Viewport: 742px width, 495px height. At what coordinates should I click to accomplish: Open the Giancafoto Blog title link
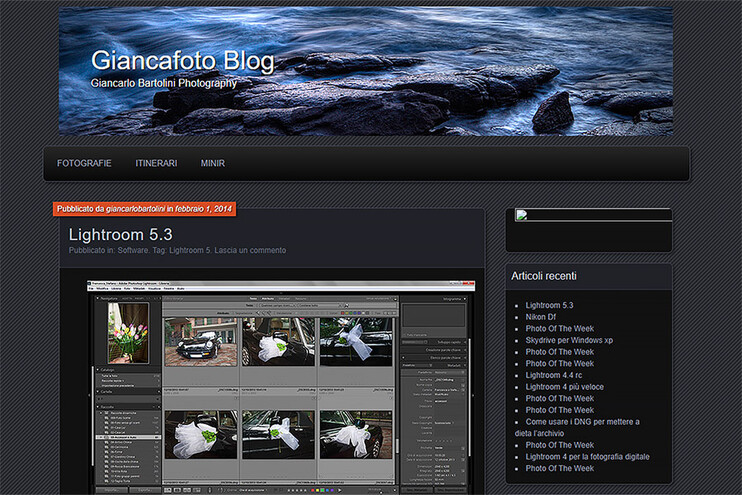183,61
